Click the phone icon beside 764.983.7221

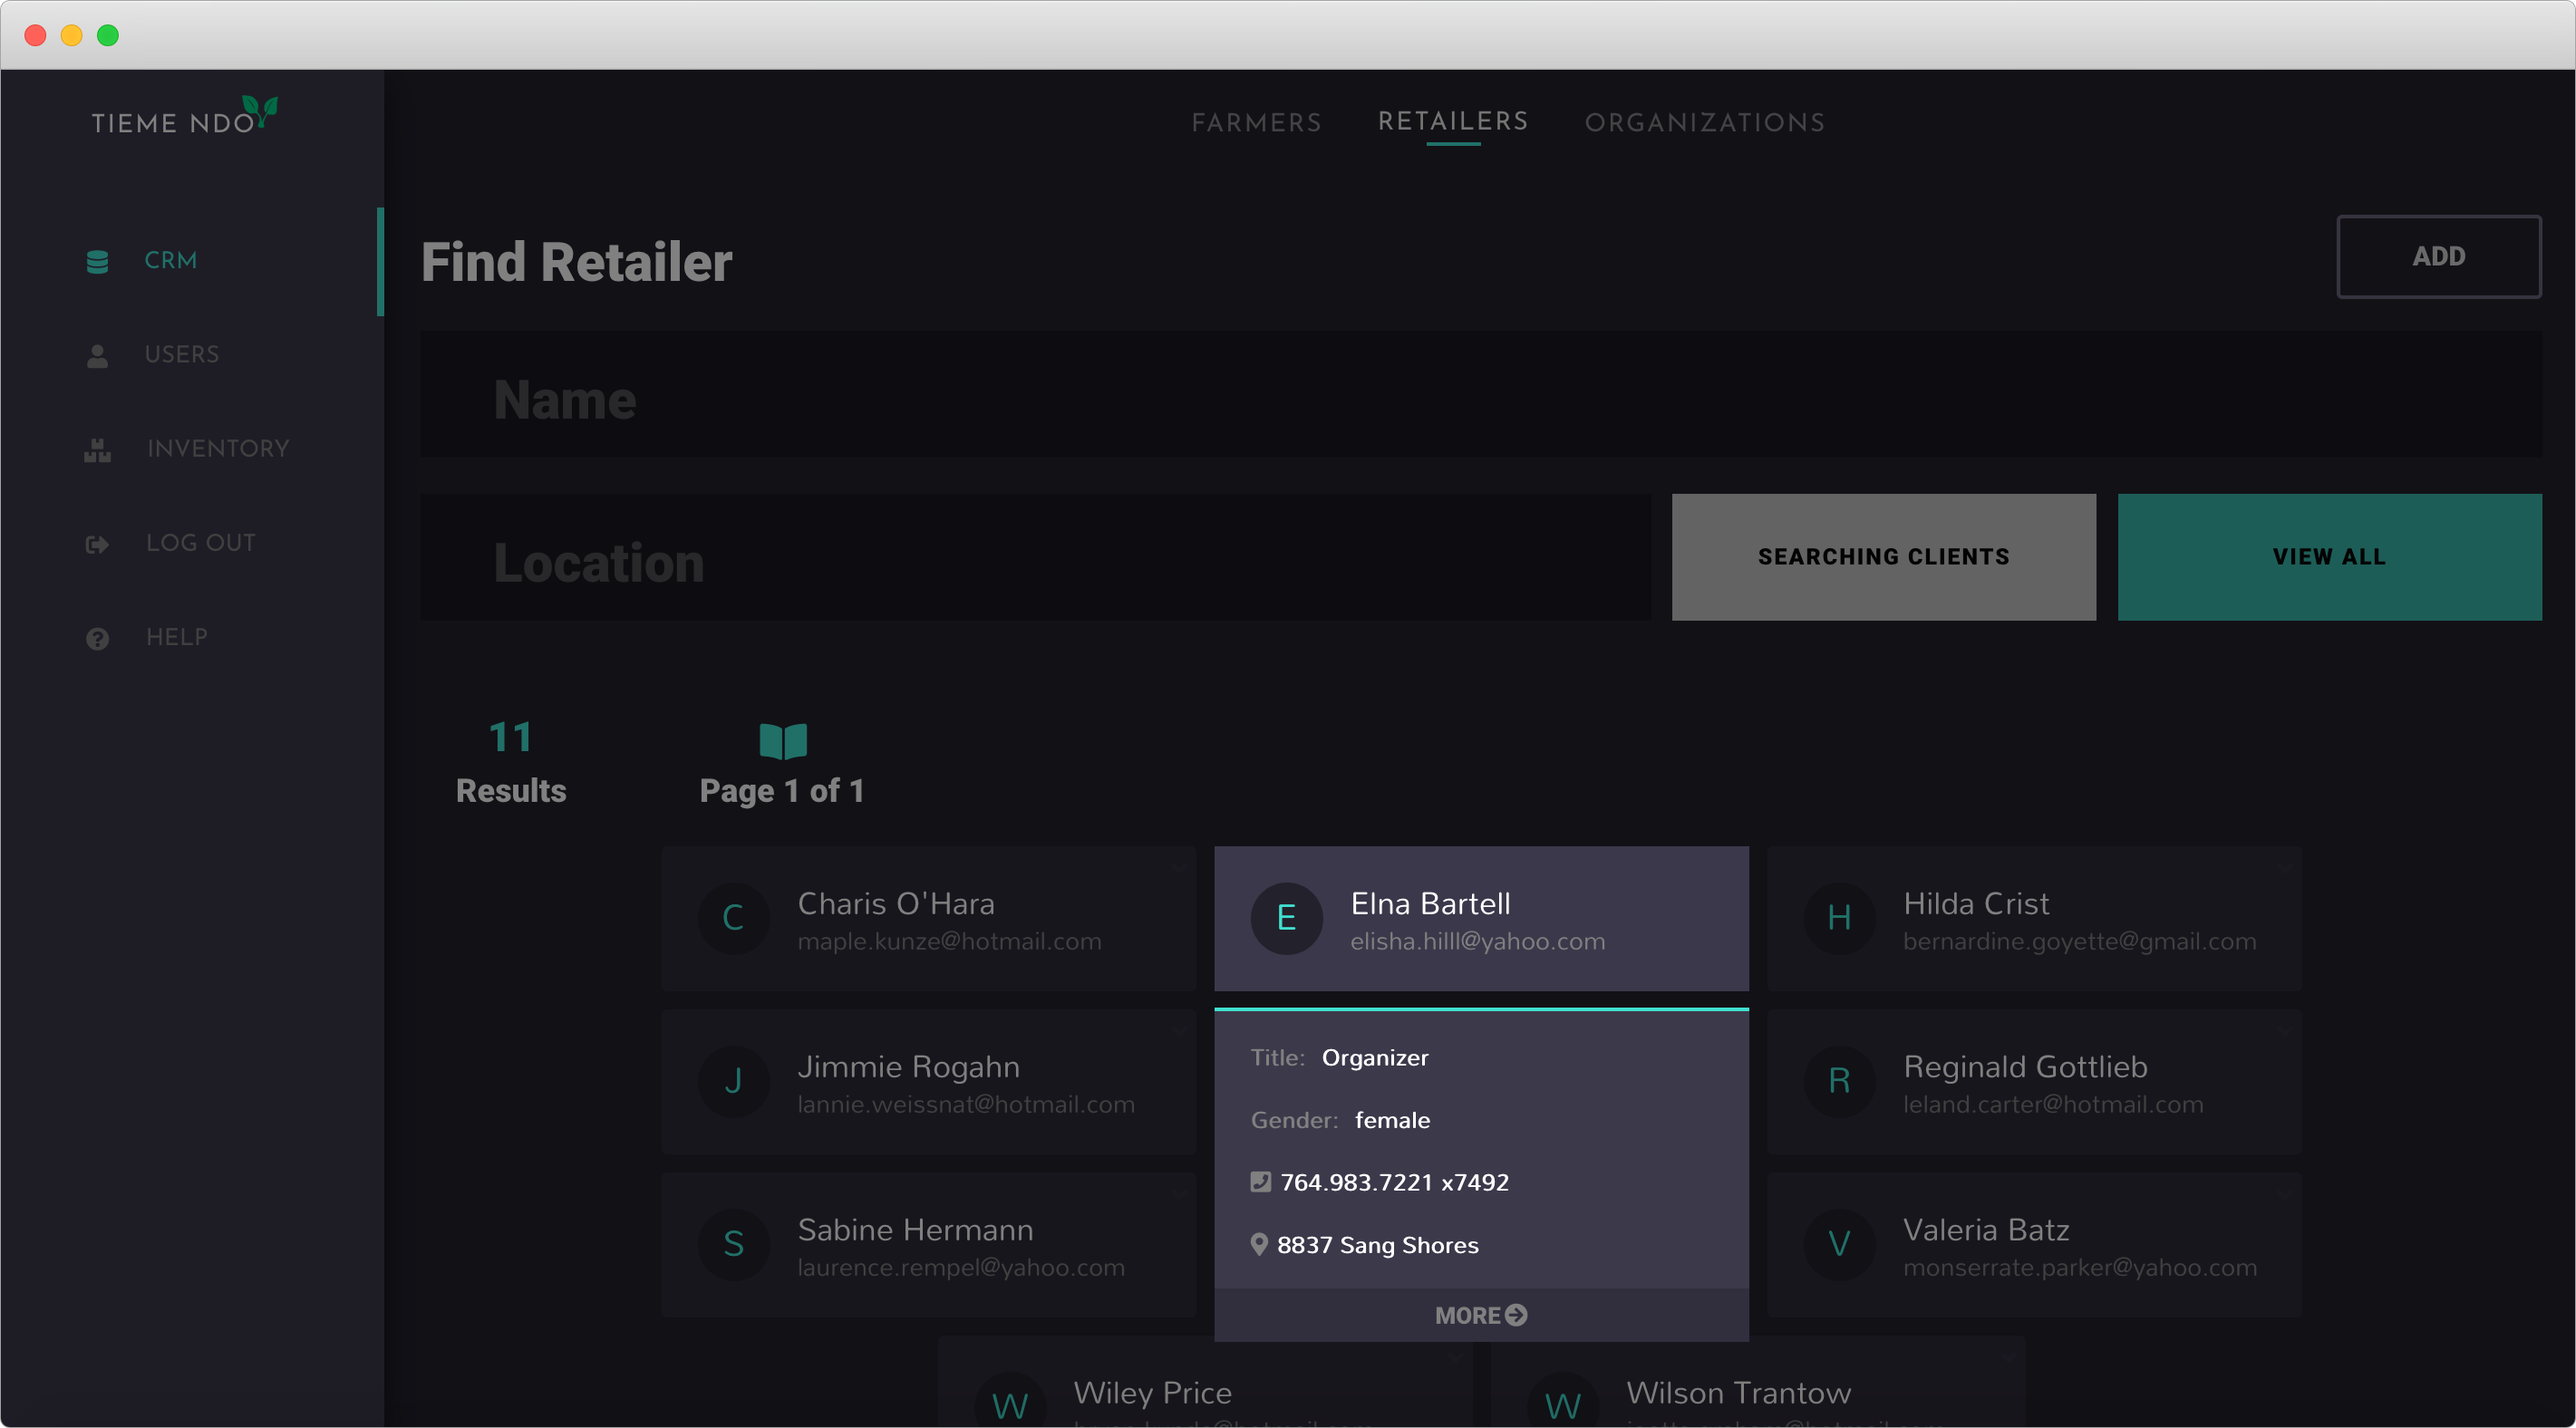point(1260,1181)
